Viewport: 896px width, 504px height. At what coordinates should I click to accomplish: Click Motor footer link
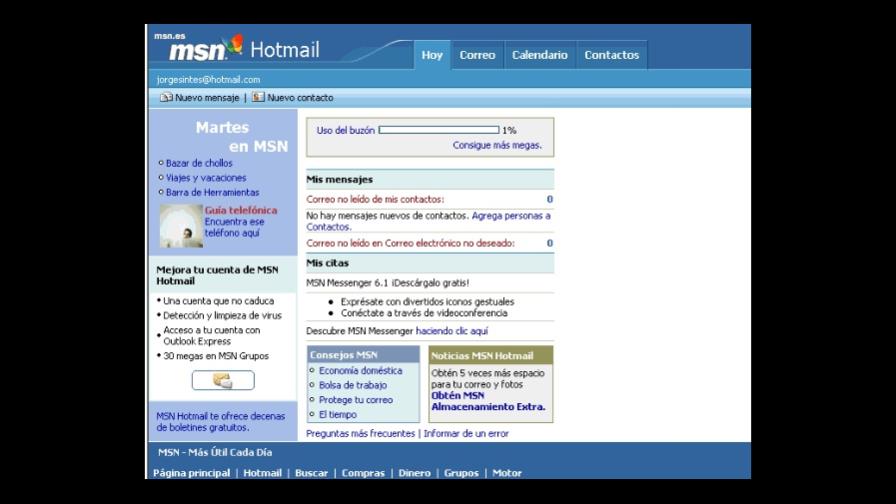click(x=507, y=473)
